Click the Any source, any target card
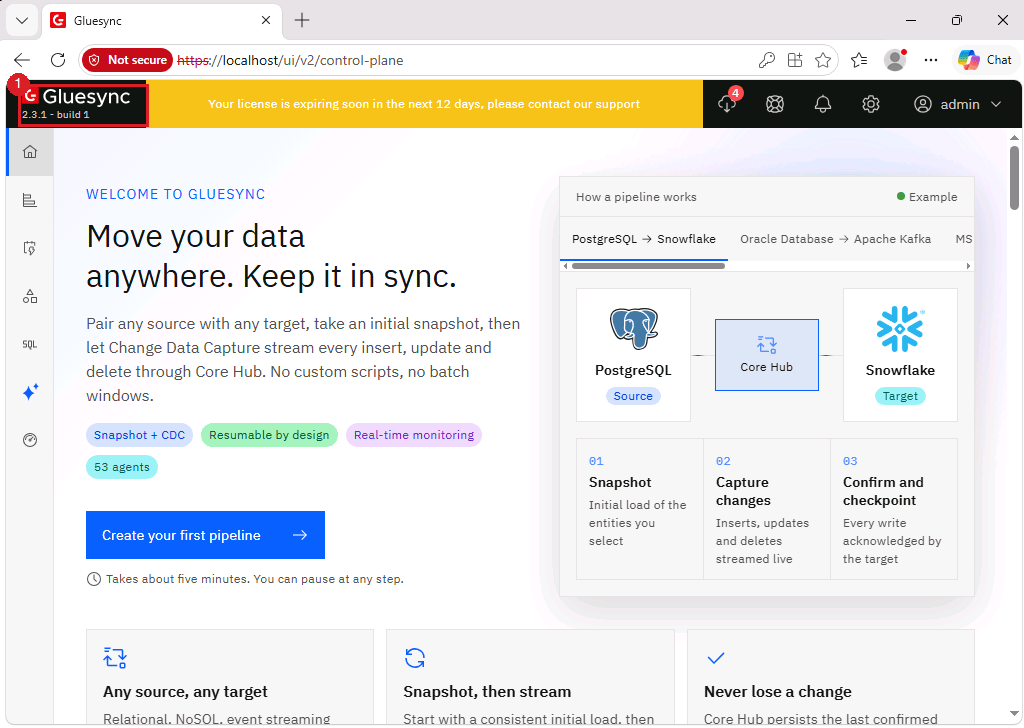The height and width of the screenshot is (728, 1024). [230, 677]
